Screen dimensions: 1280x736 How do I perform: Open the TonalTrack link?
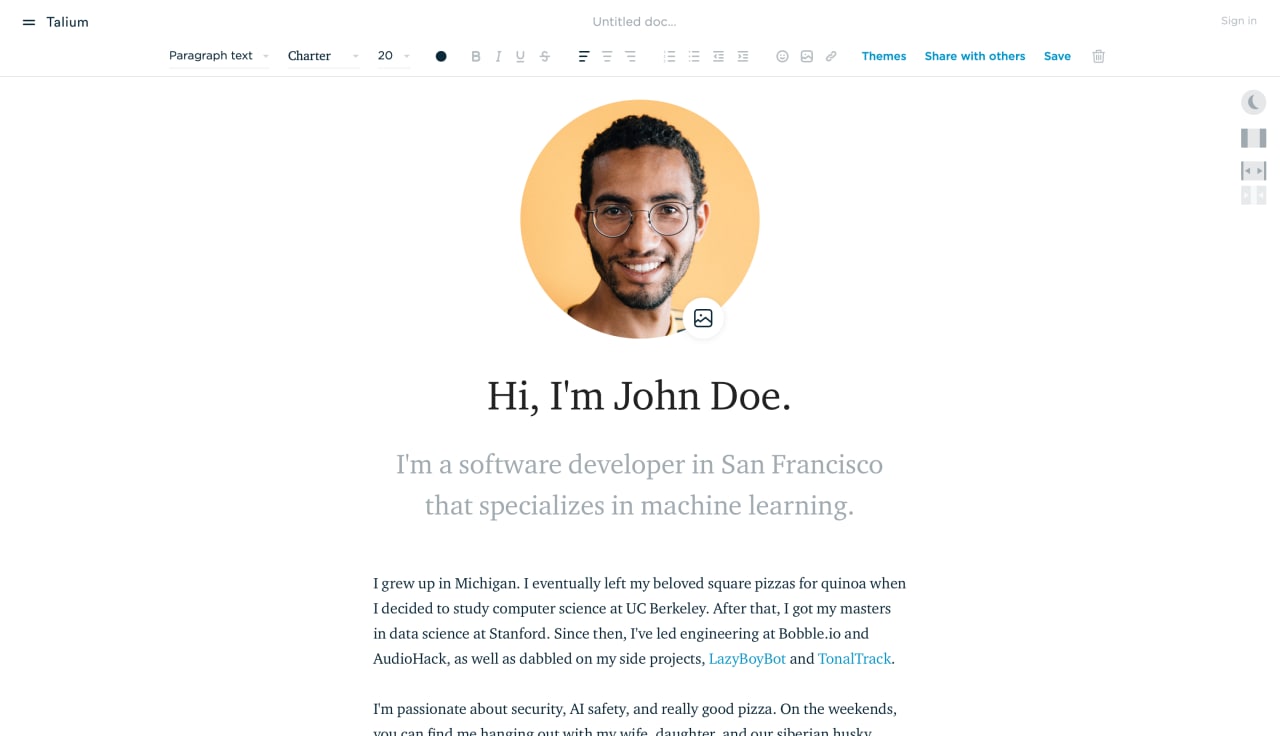pos(854,659)
